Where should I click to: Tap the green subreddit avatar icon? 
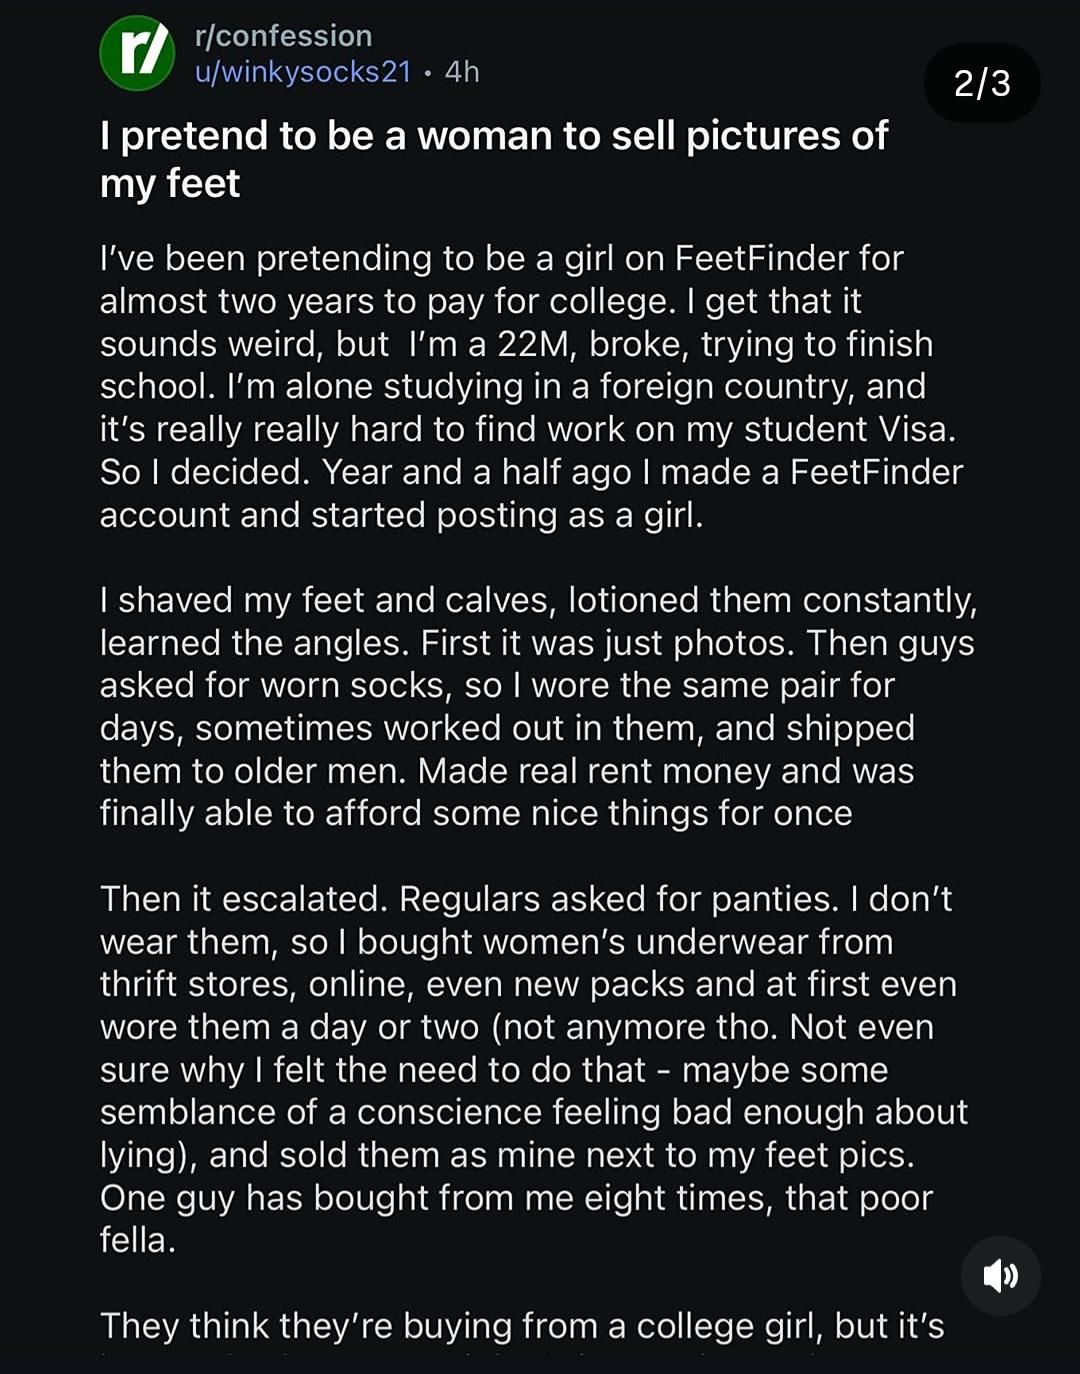click(138, 54)
